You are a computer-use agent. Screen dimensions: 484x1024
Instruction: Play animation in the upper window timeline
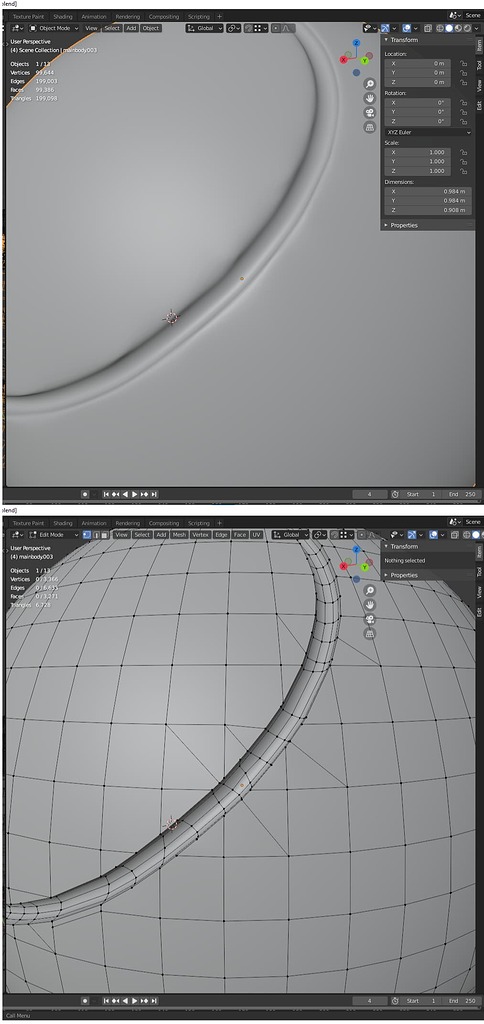click(135, 494)
